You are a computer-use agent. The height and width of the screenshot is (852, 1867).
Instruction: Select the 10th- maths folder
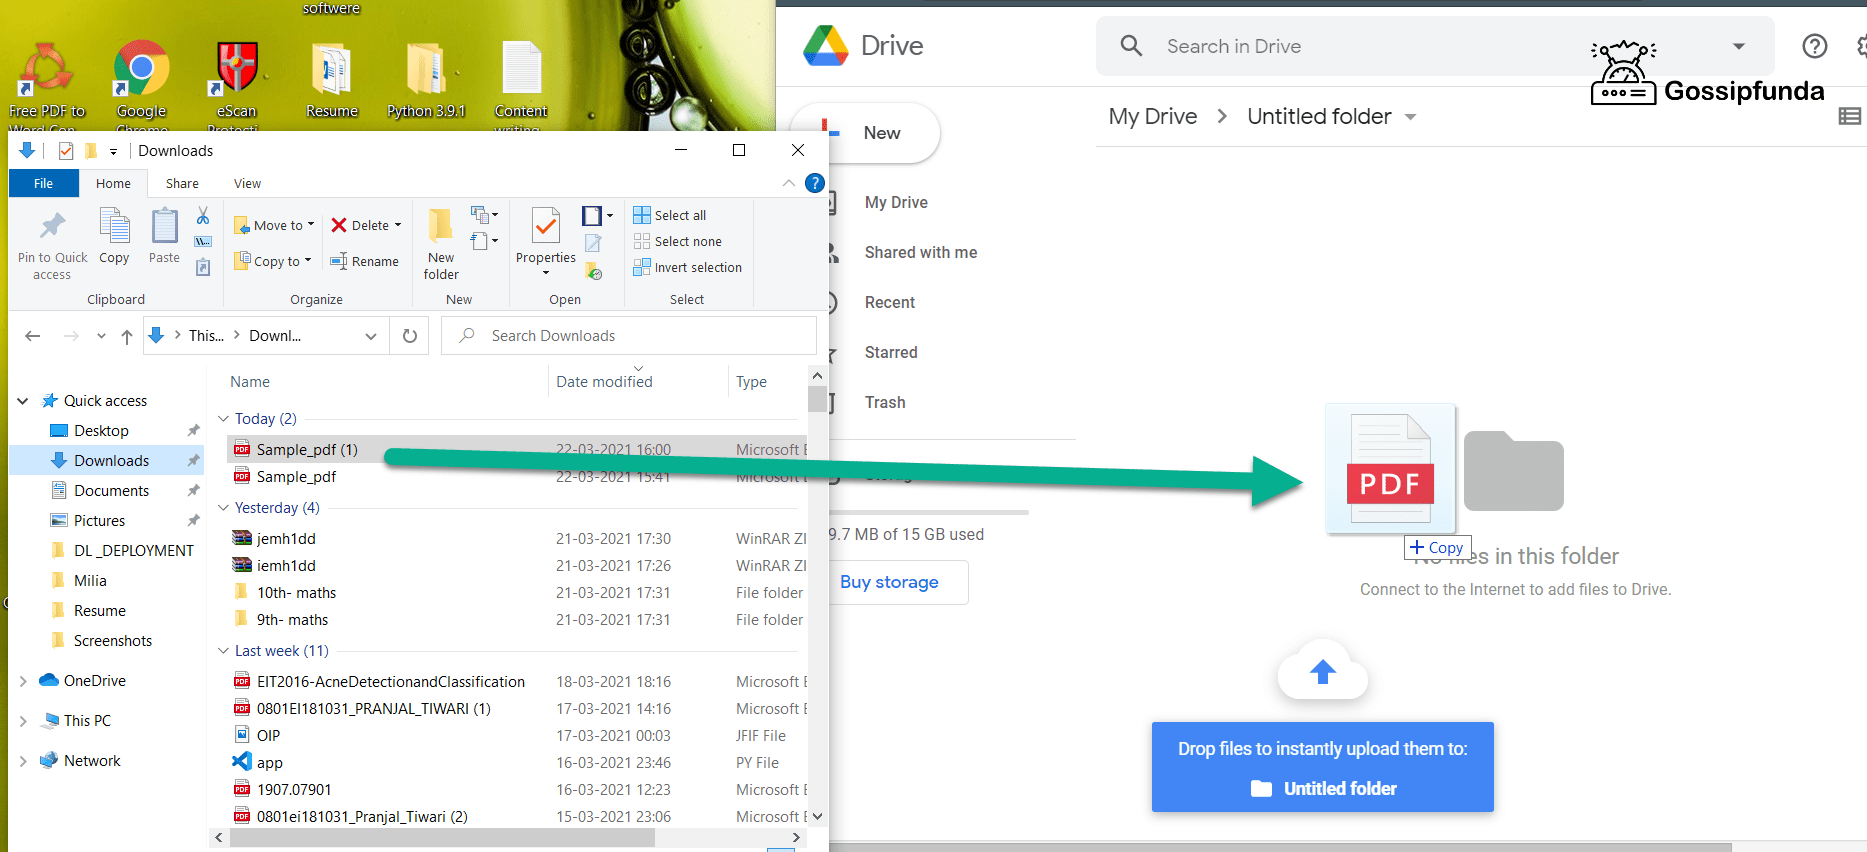[296, 593]
